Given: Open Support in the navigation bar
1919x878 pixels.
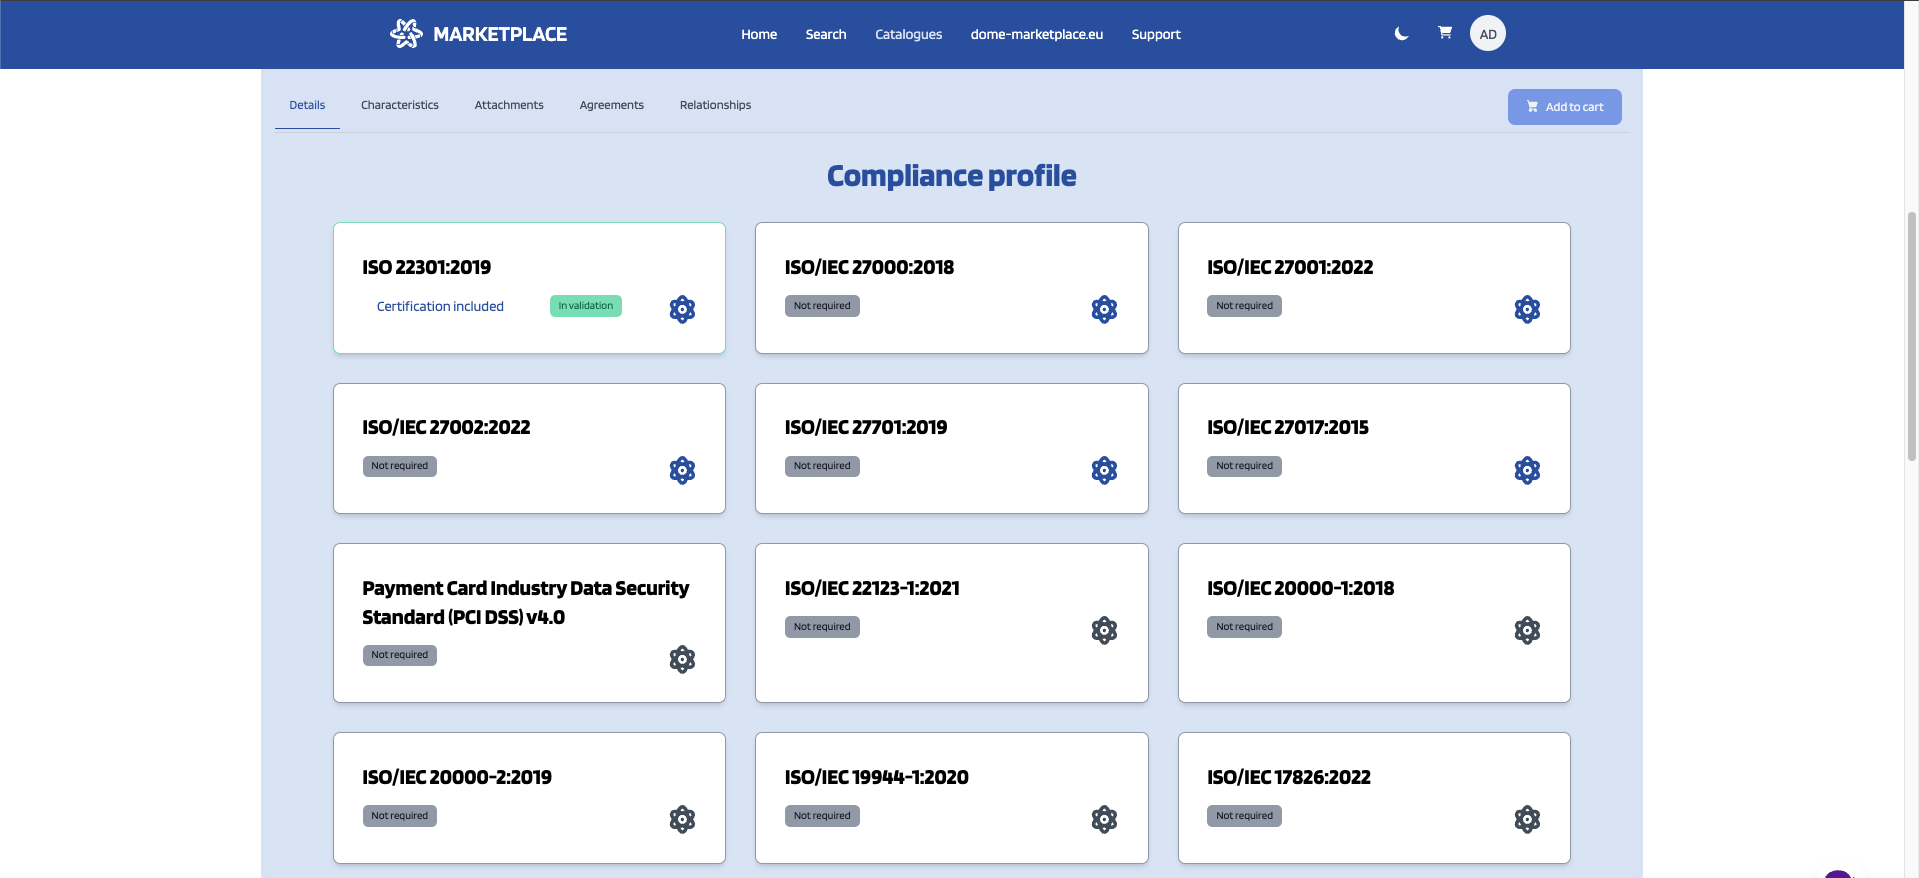Looking at the screenshot, I should pos(1156,34).
